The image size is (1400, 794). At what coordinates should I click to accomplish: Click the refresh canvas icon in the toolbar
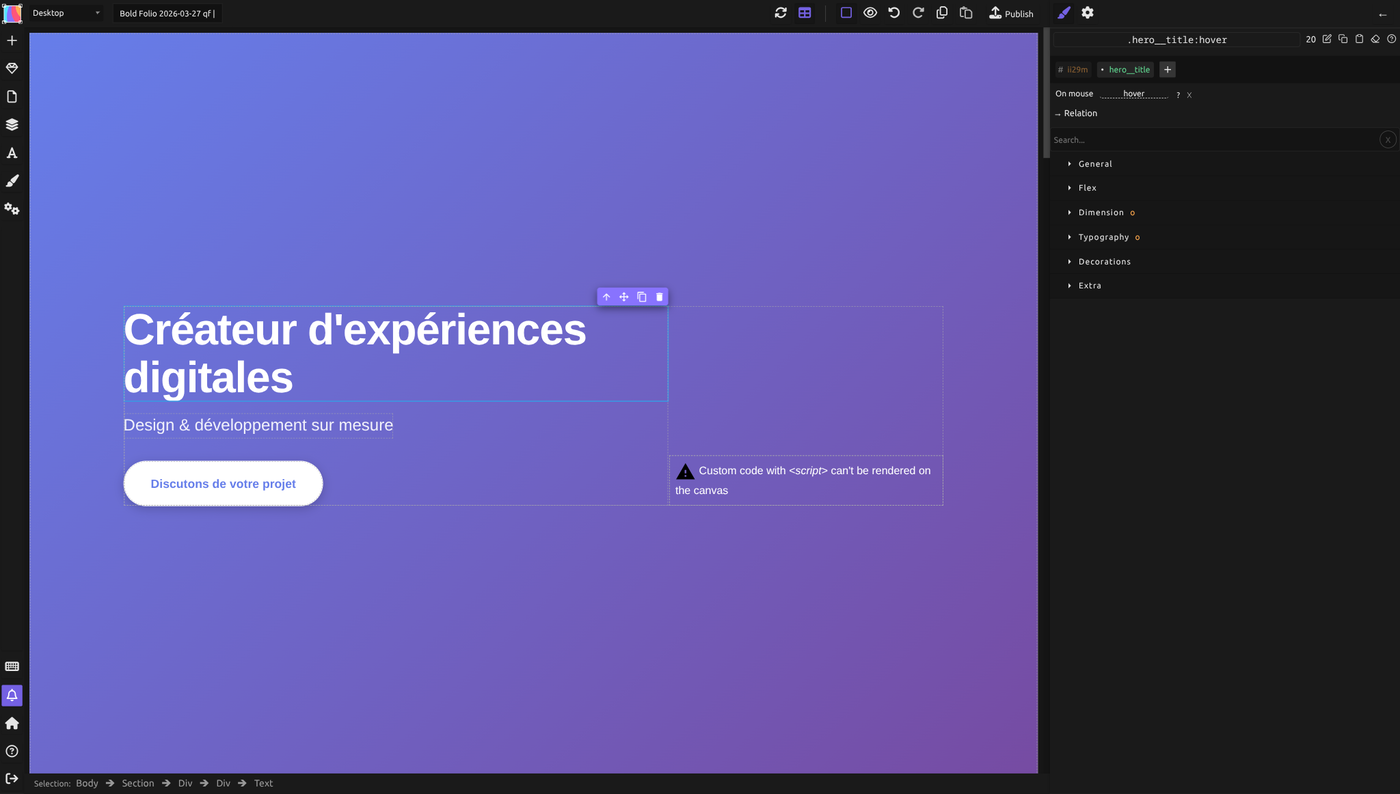[x=780, y=12]
